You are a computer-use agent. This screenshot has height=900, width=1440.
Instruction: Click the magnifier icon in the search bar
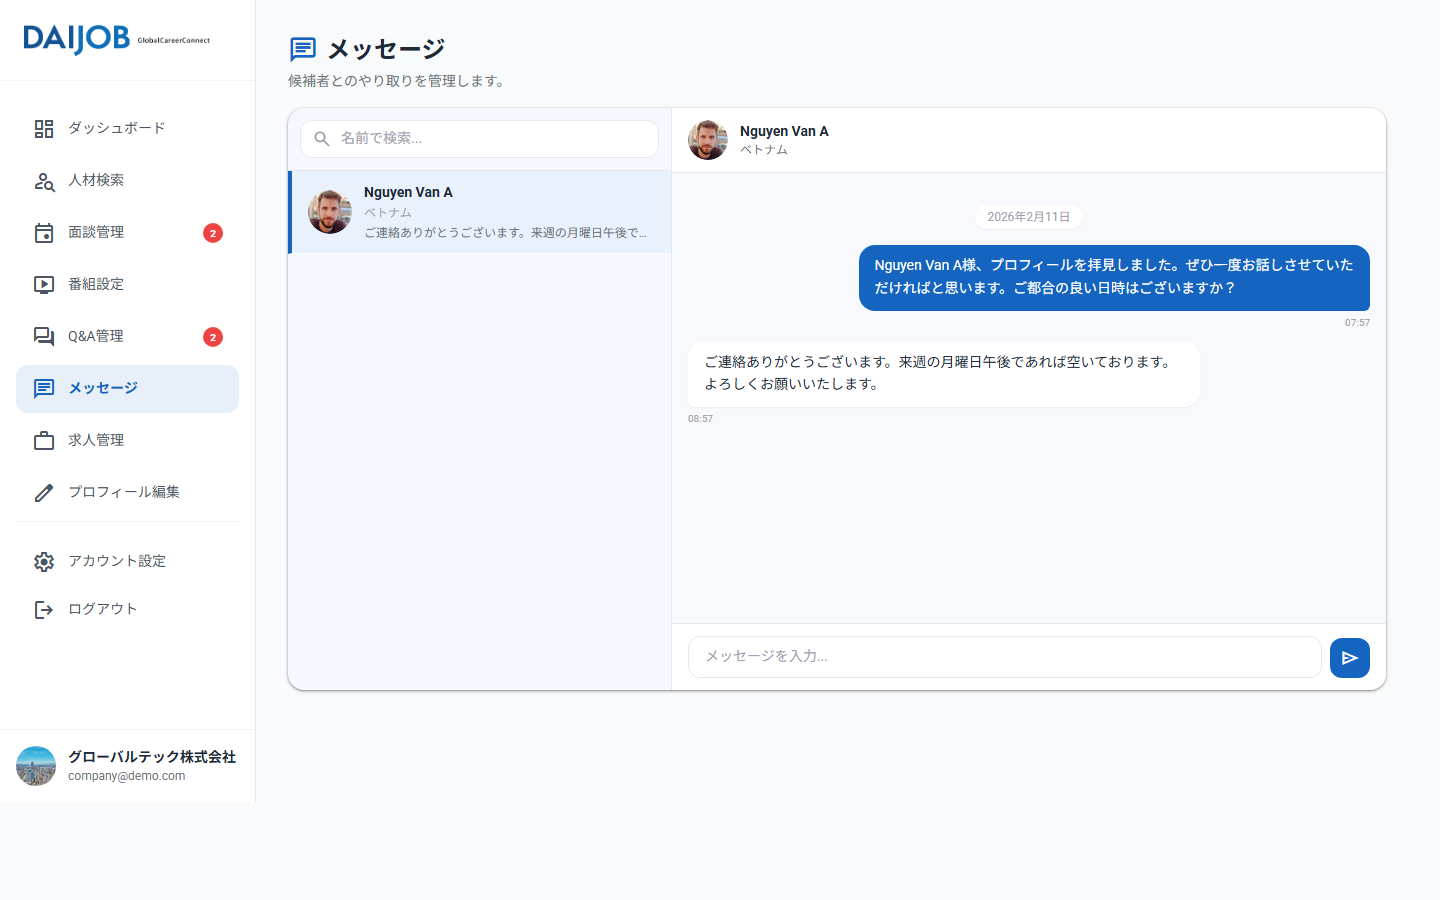click(321, 139)
